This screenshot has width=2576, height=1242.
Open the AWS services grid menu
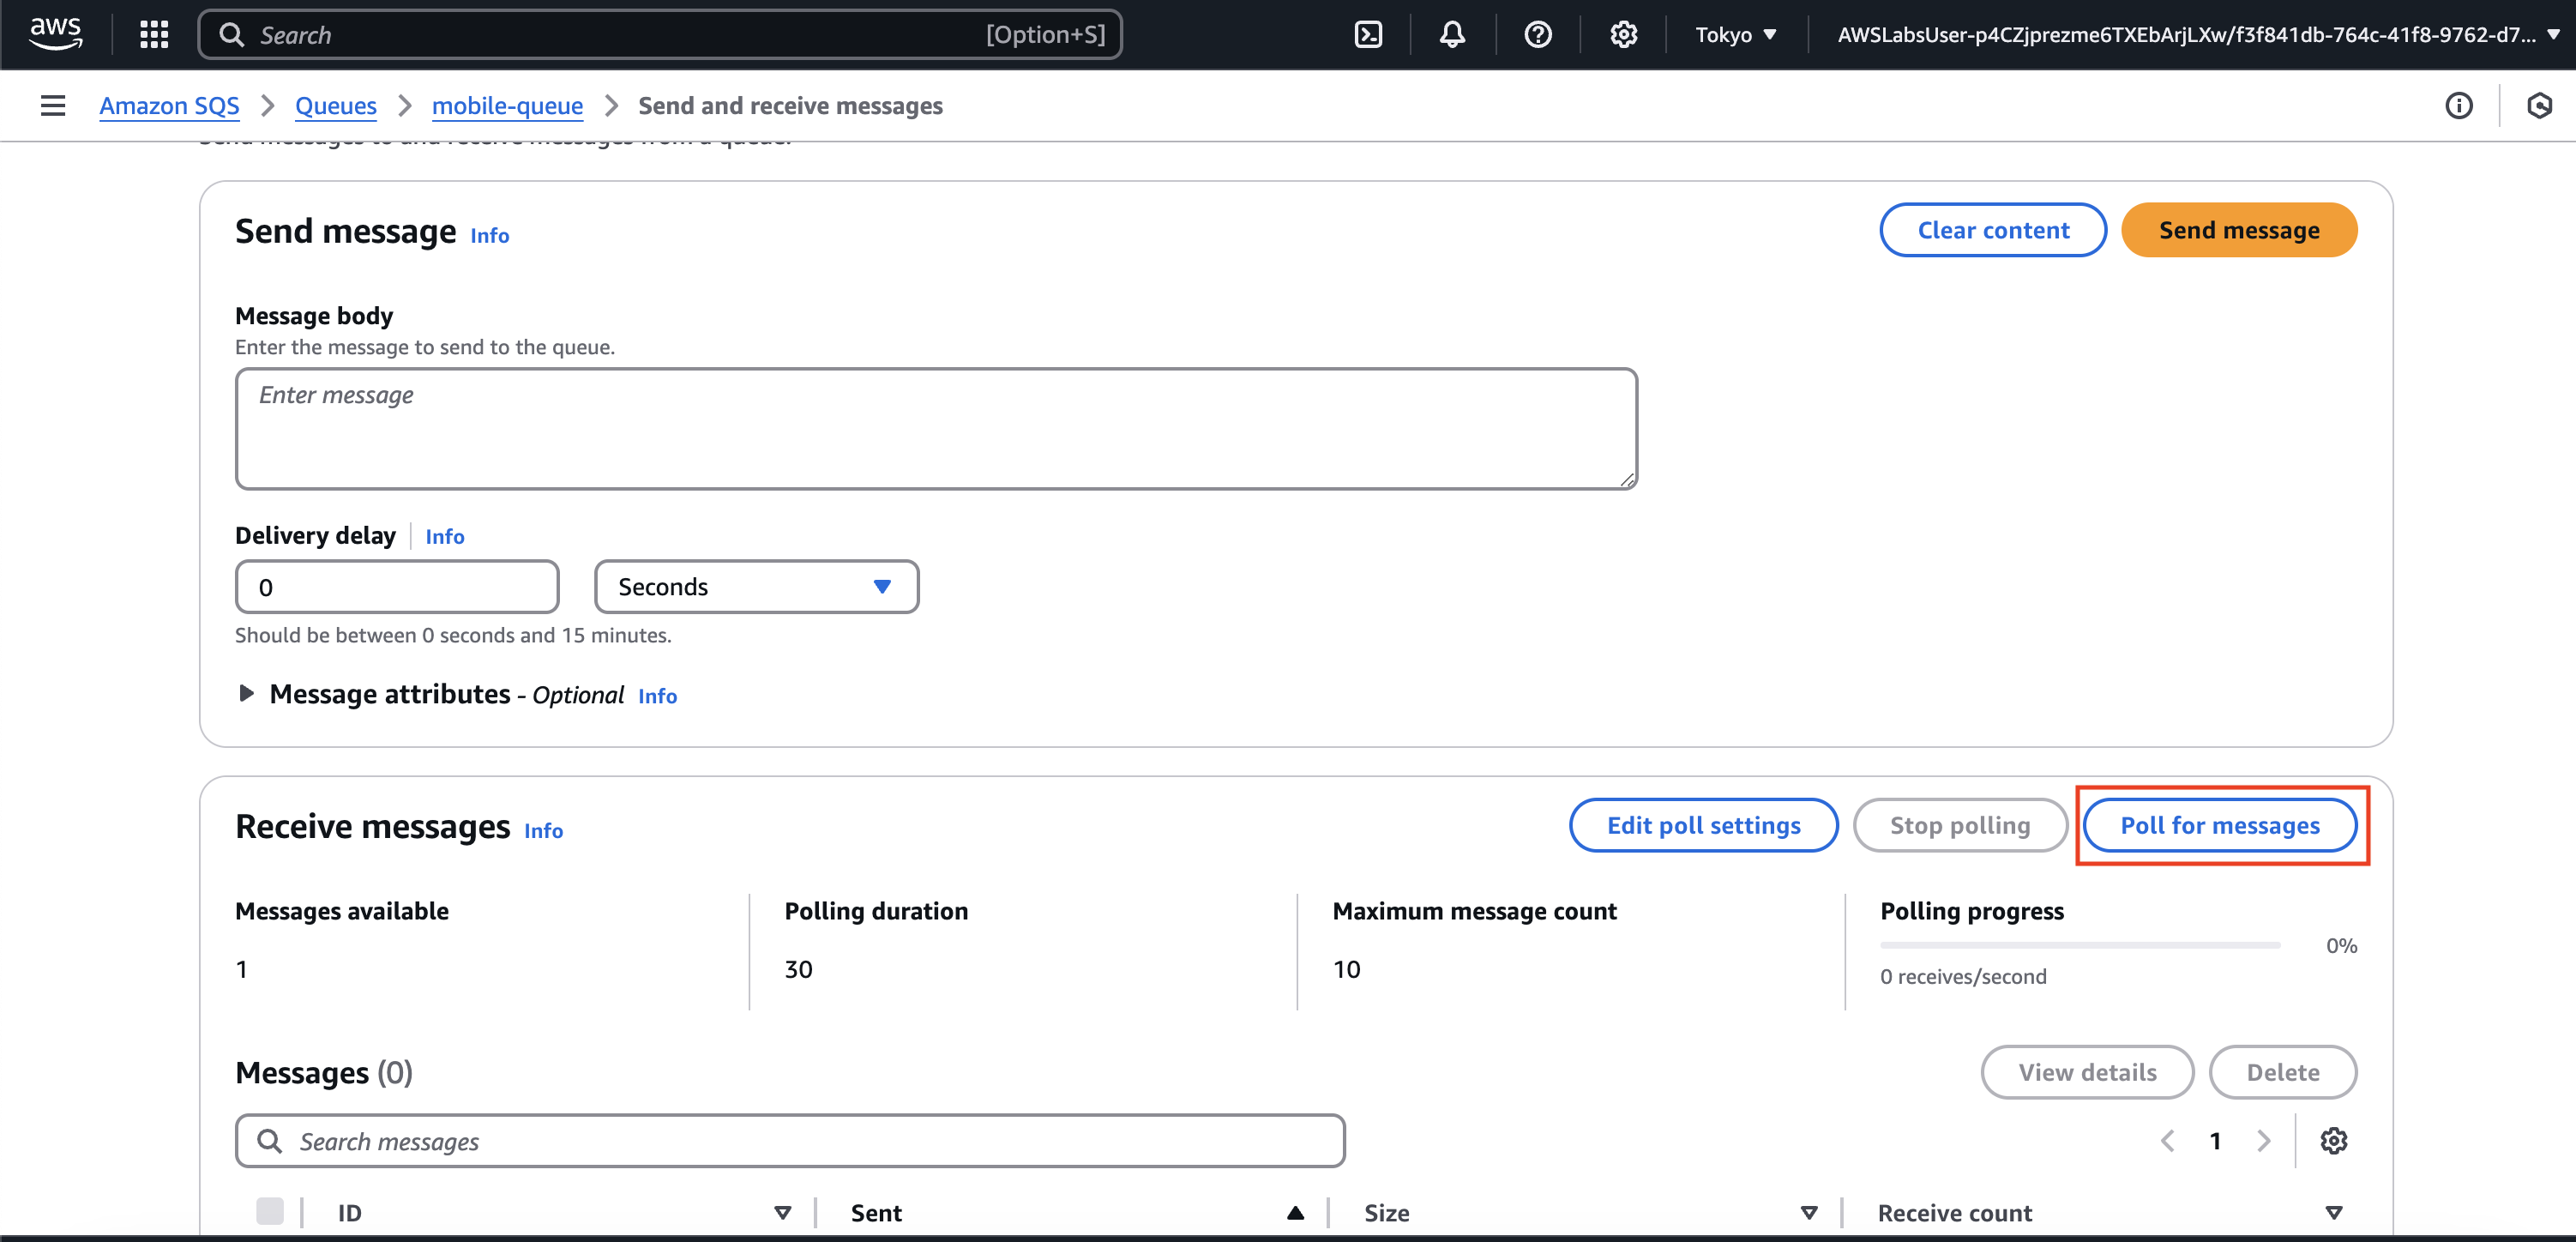pyautogui.click(x=154, y=35)
